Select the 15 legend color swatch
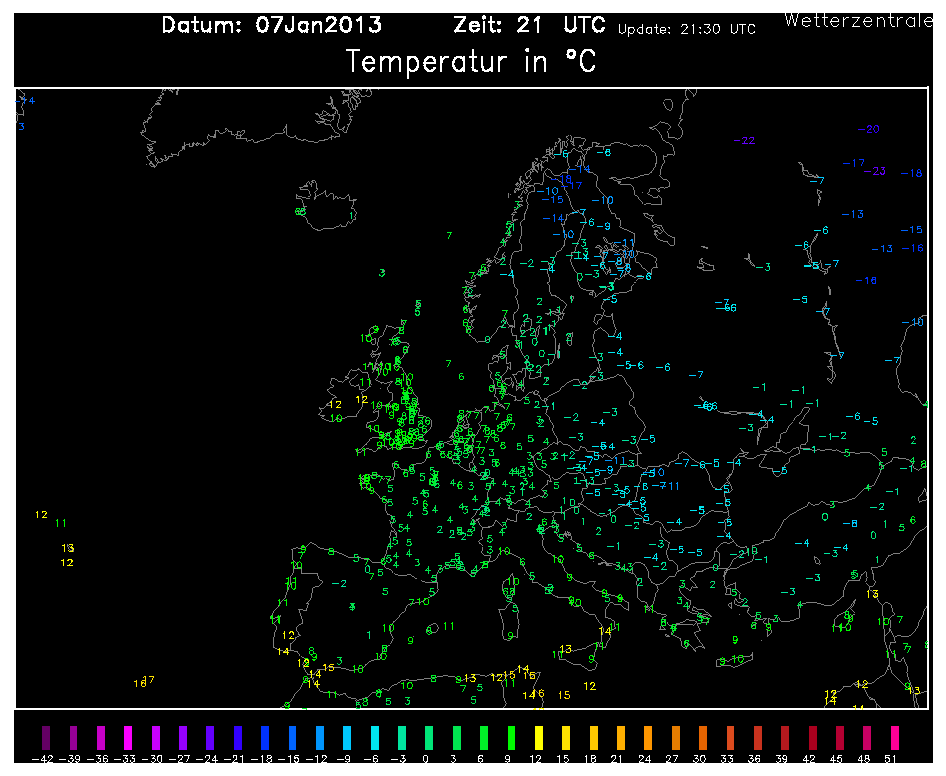 [566, 737]
